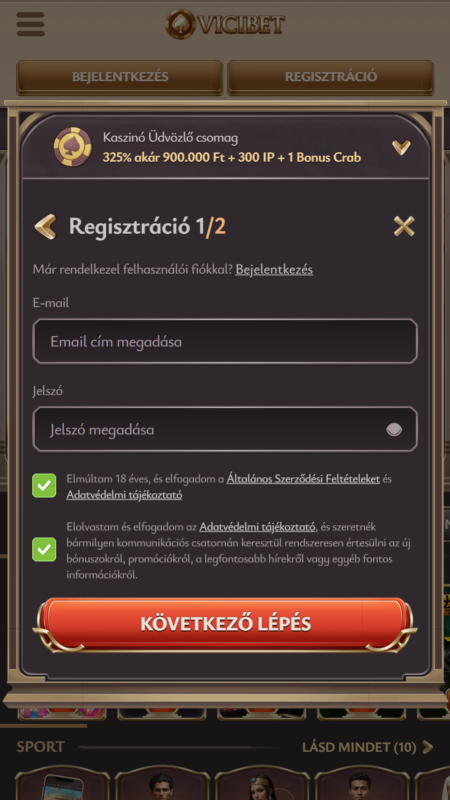Focus the Email cím megadása field
The width and height of the screenshot is (450, 800).
[225, 341]
